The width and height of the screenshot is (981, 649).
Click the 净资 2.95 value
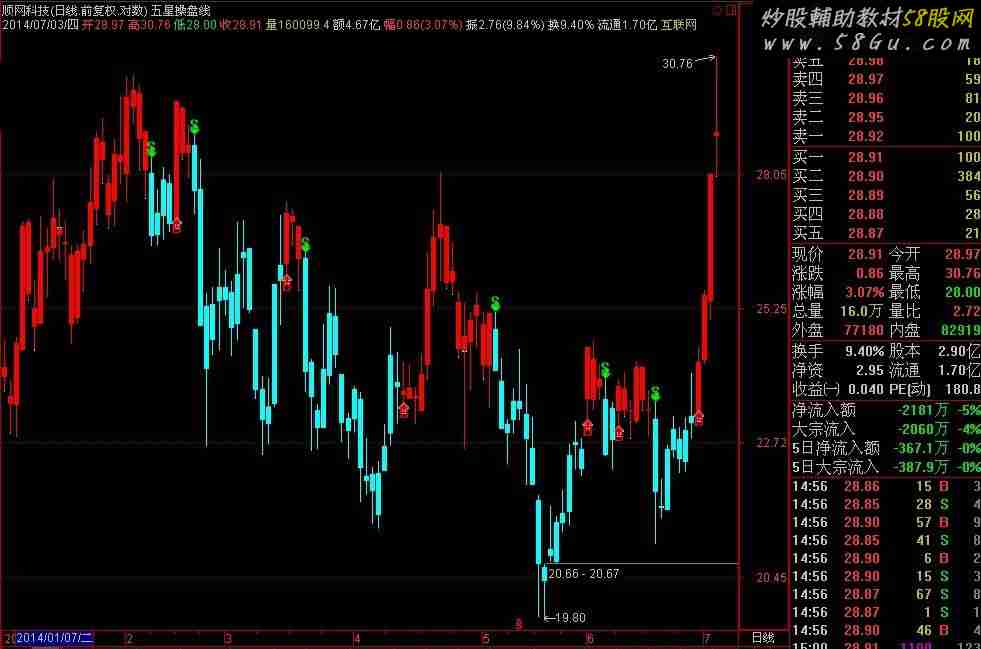coord(870,370)
